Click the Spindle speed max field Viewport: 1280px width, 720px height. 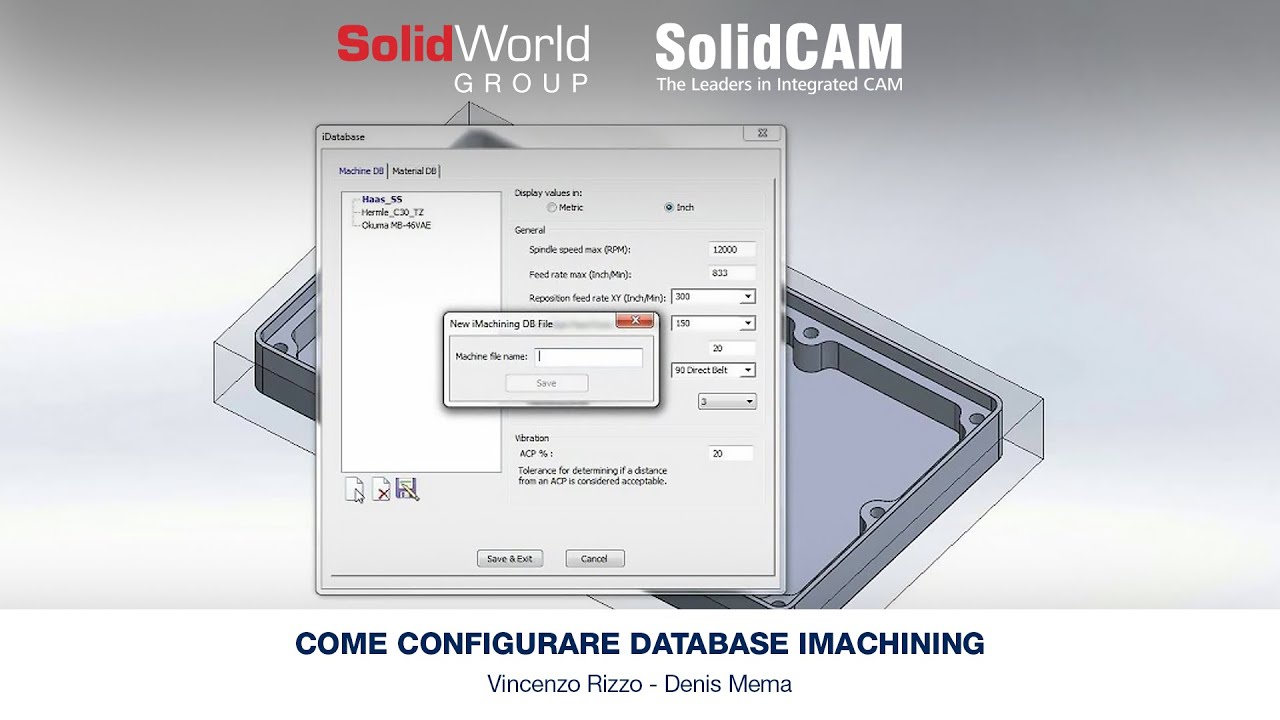tap(731, 250)
